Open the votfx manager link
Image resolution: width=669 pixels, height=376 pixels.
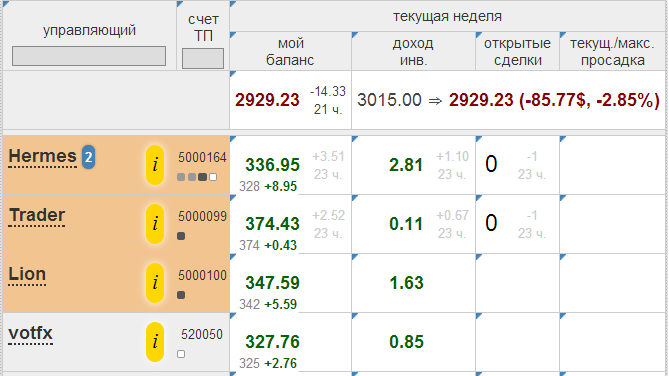(x=31, y=333)
